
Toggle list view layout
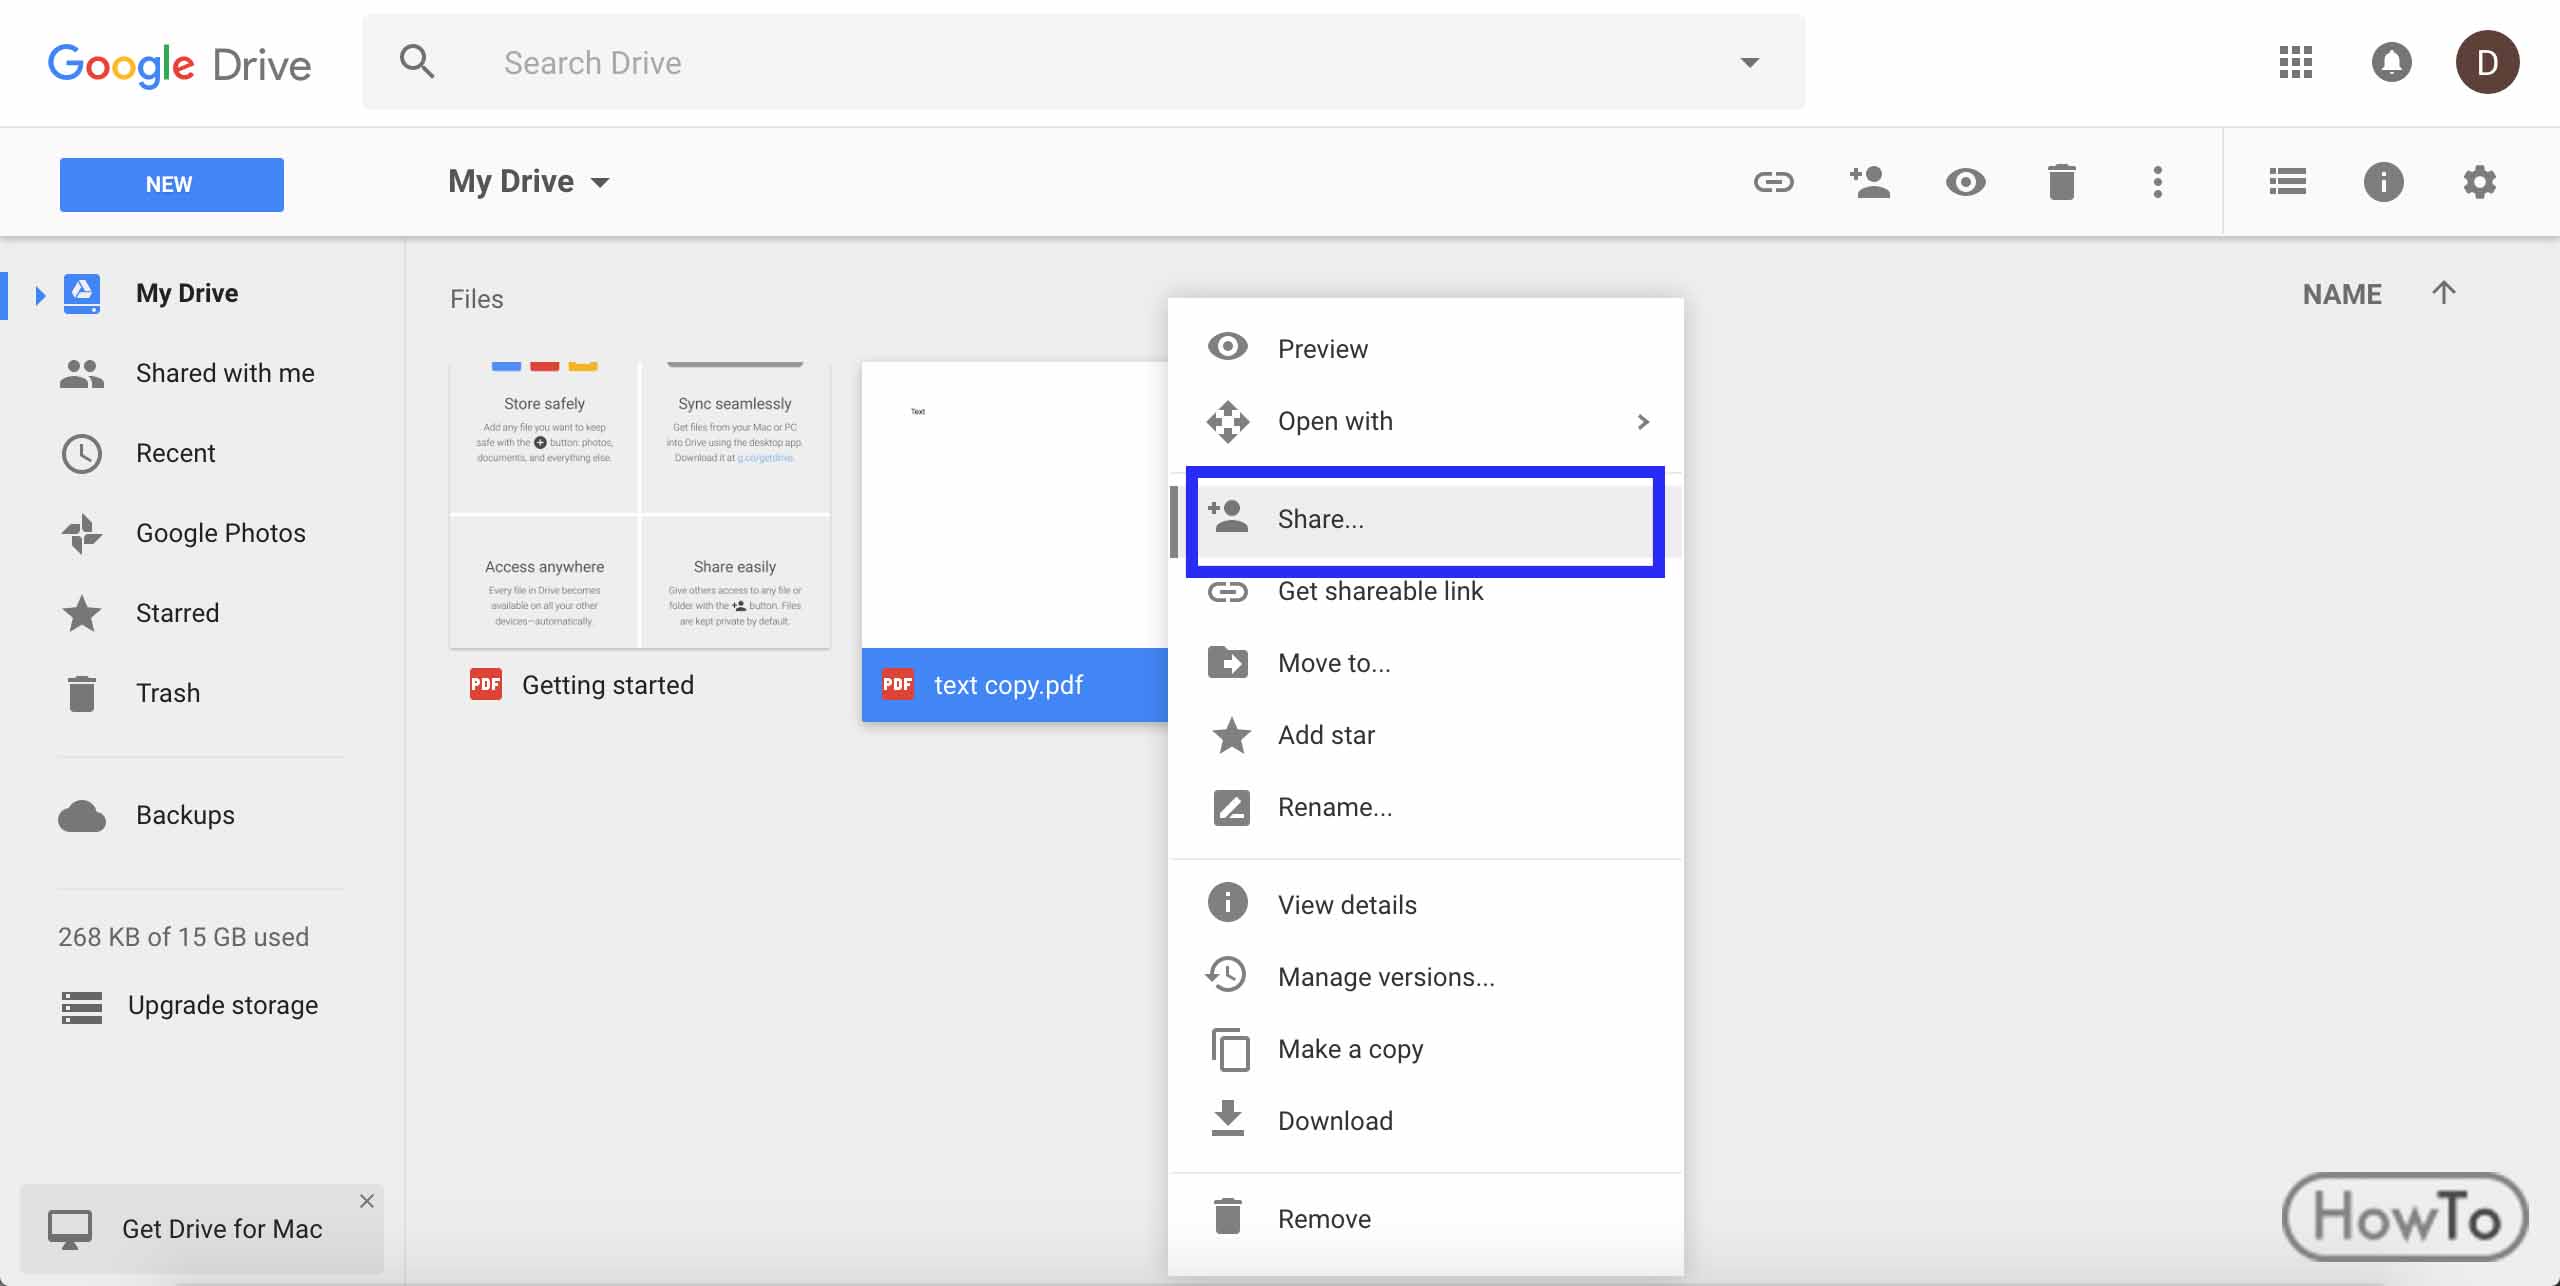point(2286,182)
